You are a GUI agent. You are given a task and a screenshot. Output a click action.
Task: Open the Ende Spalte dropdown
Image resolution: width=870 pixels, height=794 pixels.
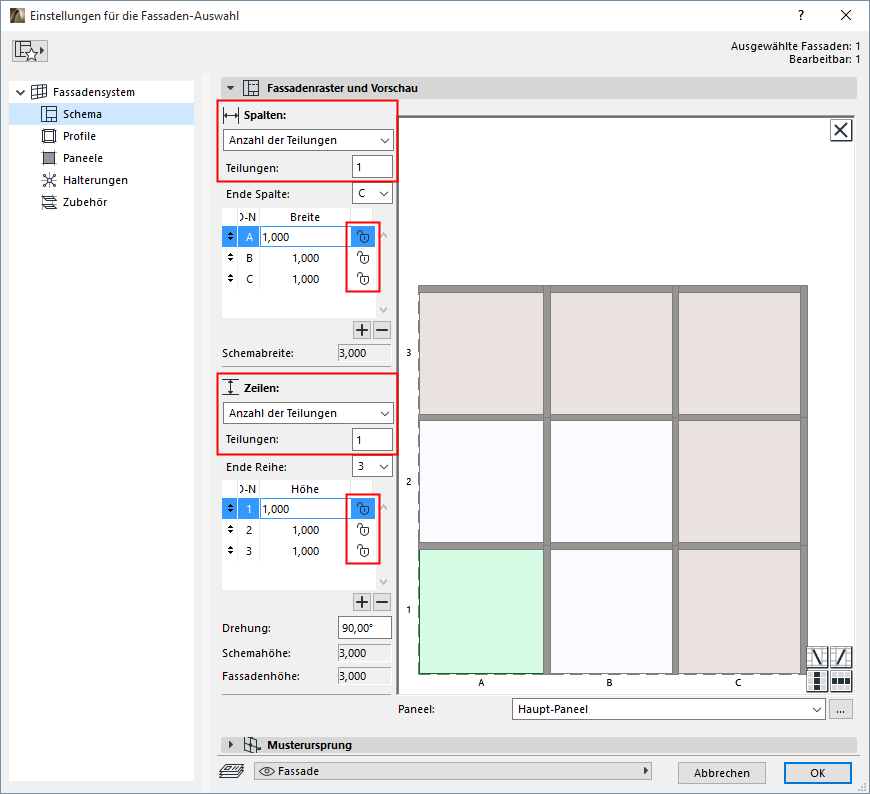click(372, 194)
